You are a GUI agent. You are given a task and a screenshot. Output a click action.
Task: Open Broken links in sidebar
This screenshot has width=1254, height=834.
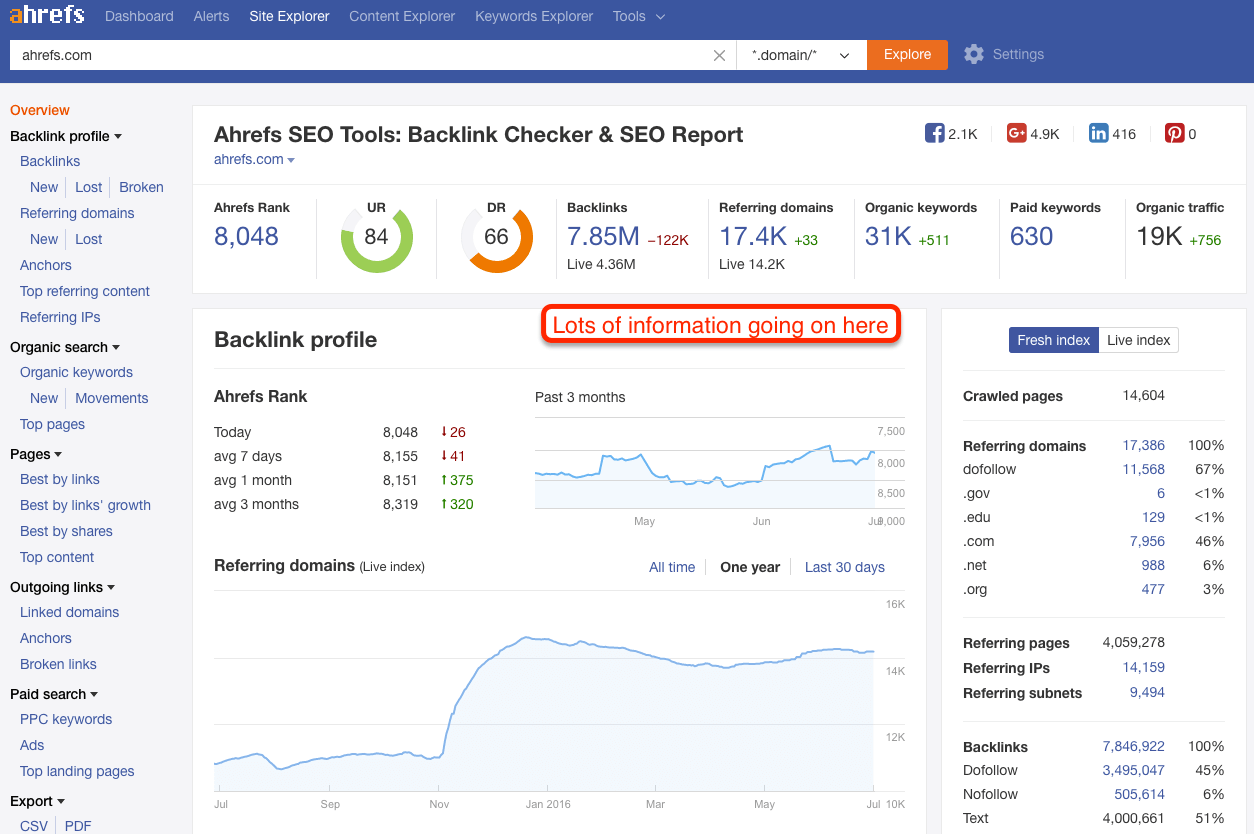coord(58,664)
